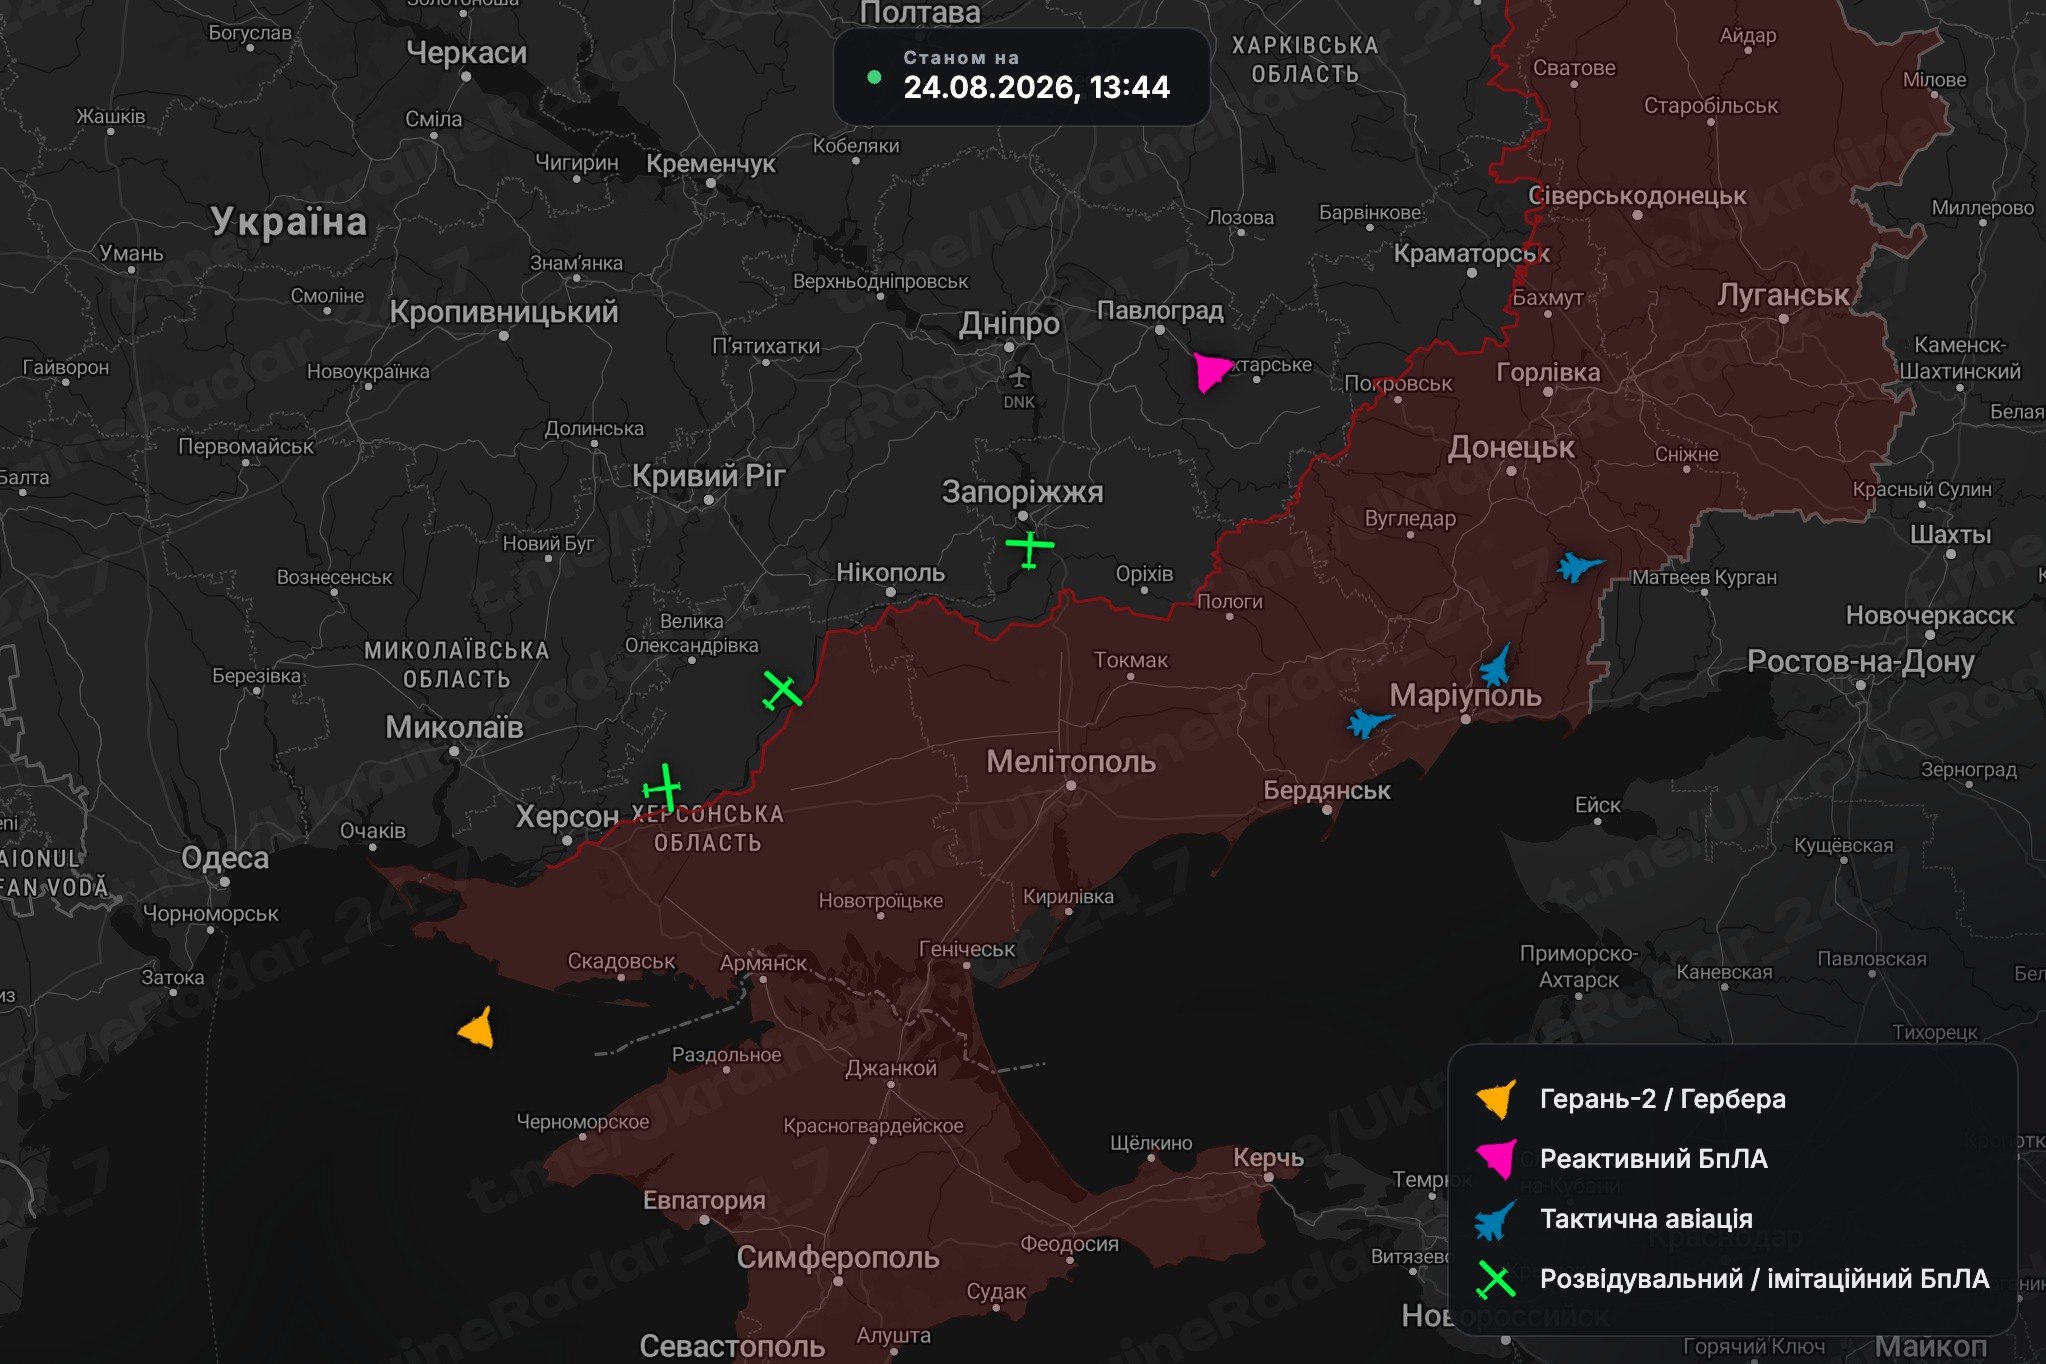Click the Донецьк city label

click(1511, 447)
